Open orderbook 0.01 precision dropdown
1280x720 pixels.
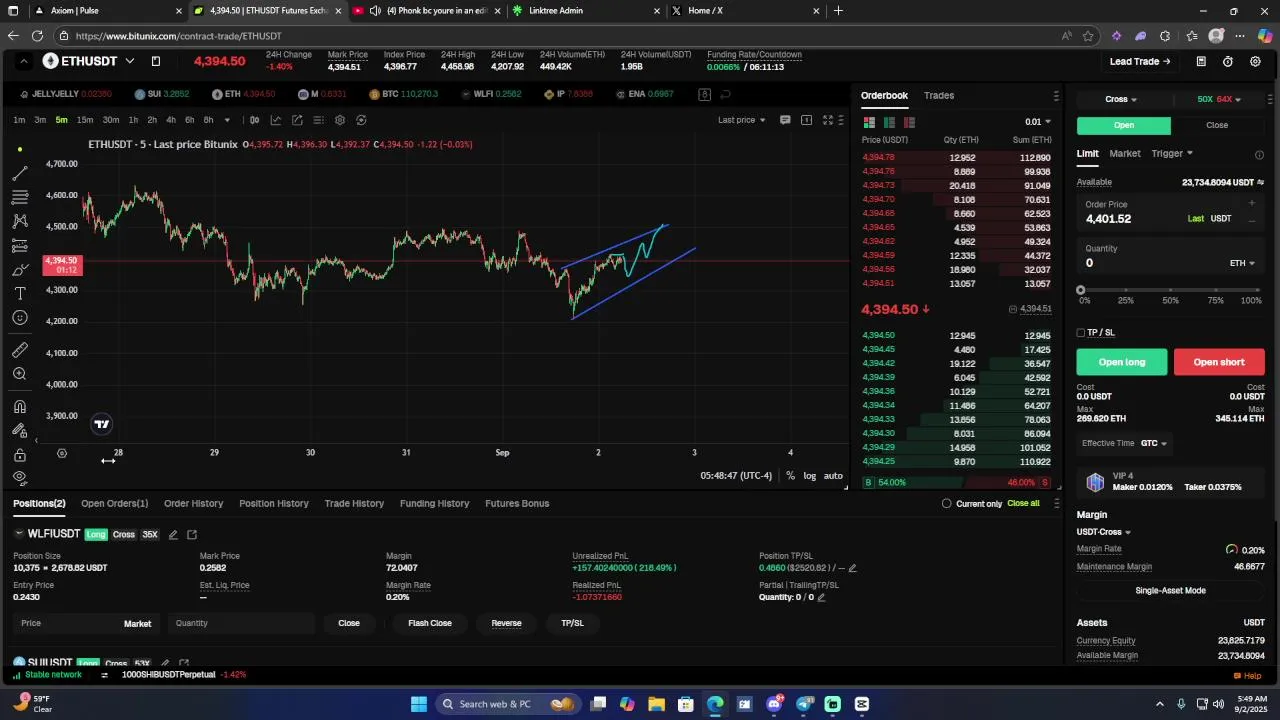click(x=1037, y=122)
